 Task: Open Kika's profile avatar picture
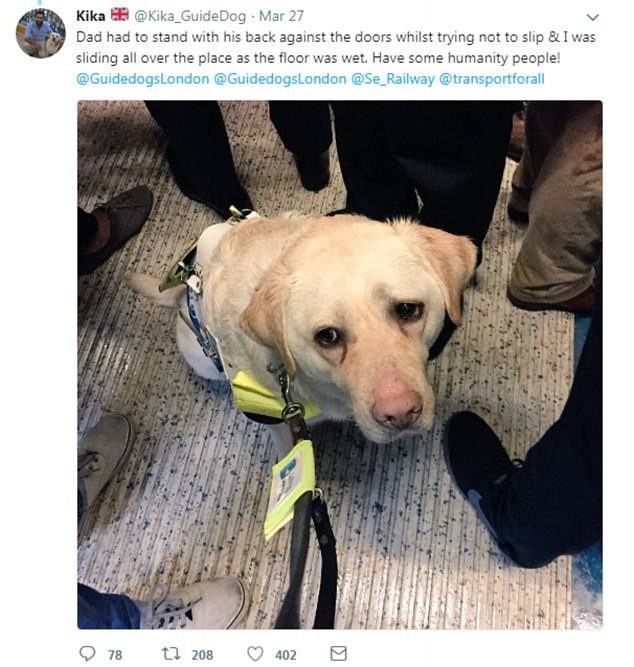pyautogui.click(x=41, y=33)
